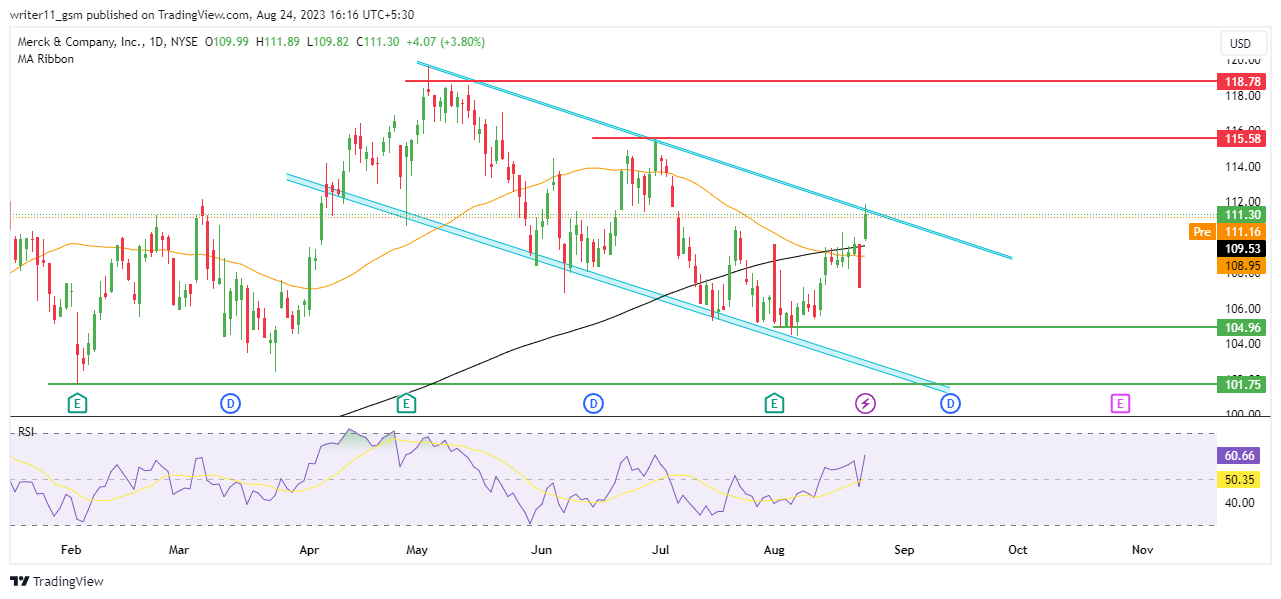Click the TradingView logo at bottom left
The height and width of the screenshot is (599, 1281).
click(x=57, y=582)
